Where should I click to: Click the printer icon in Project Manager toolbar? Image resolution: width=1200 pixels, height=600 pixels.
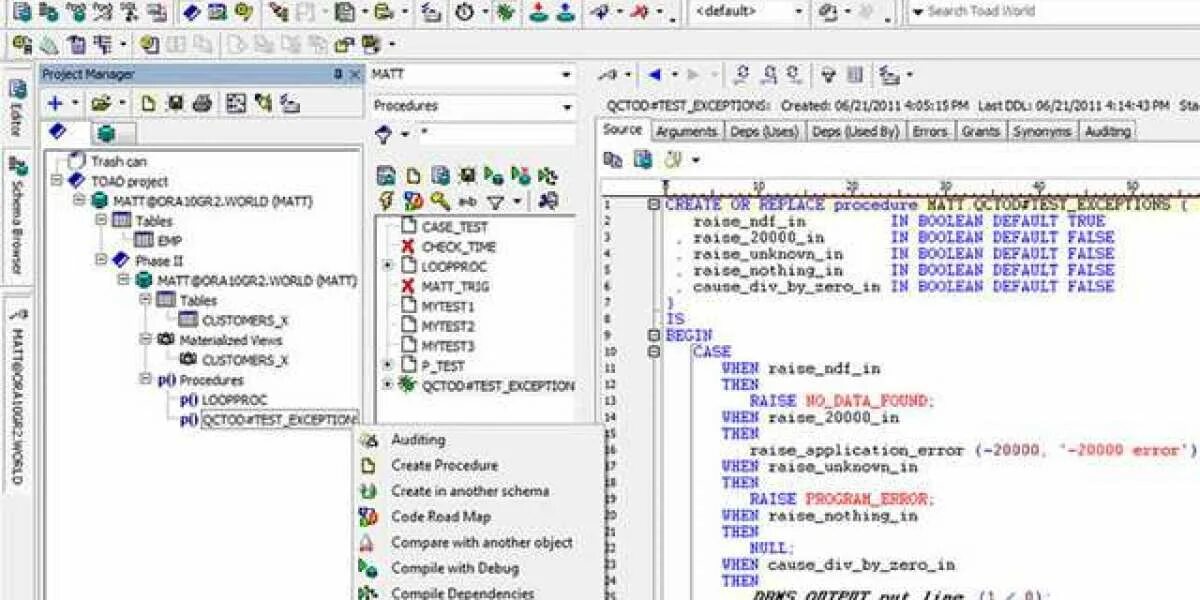click(x=203, y=103)
